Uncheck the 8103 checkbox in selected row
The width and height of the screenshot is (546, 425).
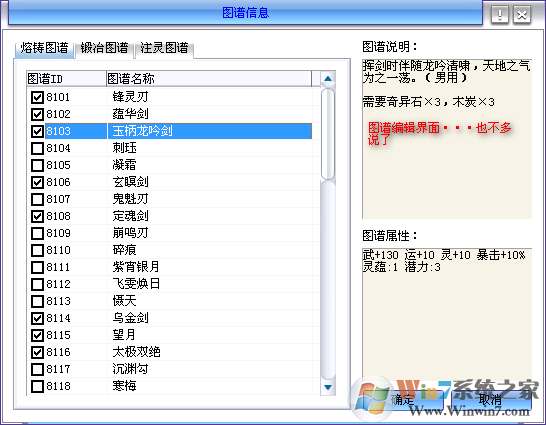[37, 131]
